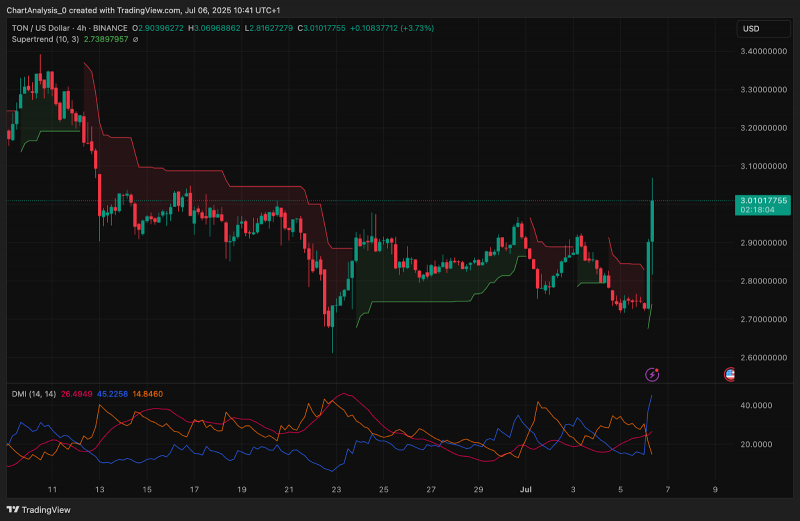Click the change value +0.10837712 (+3.73%)
Viewport: 800px width, 521px height.
pyautogui.click(x=392, y=28)
